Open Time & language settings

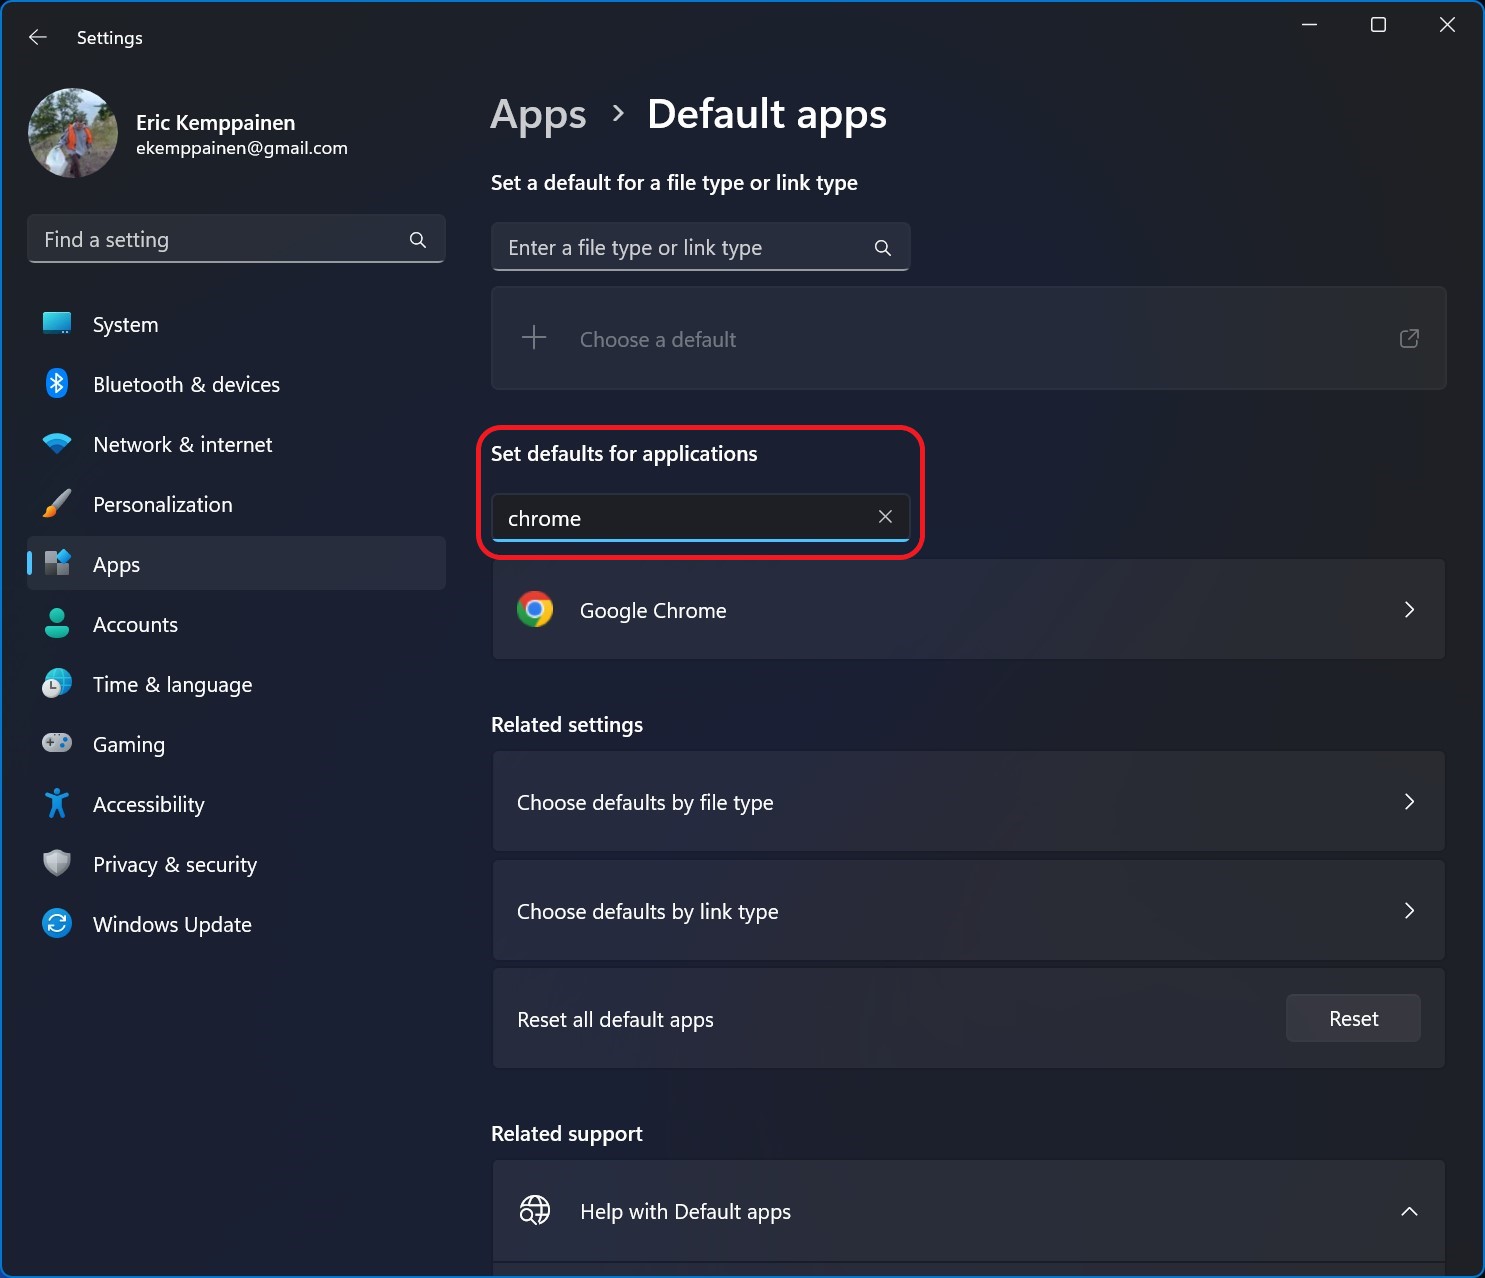(236, 685)
